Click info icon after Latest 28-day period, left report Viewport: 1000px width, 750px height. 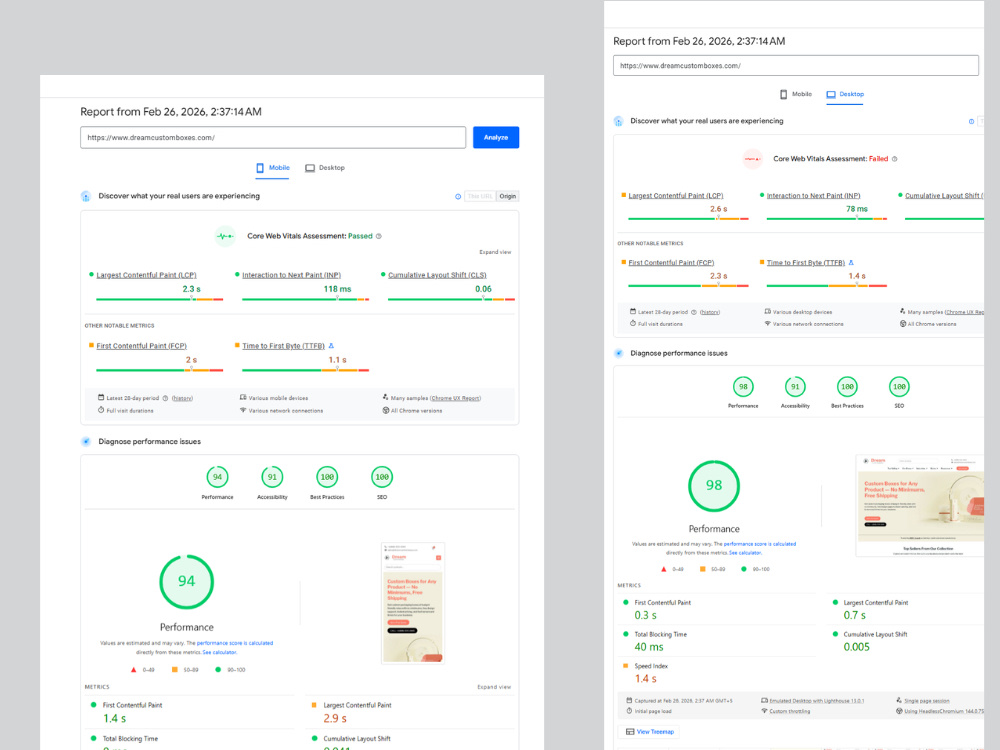(165, 398)
